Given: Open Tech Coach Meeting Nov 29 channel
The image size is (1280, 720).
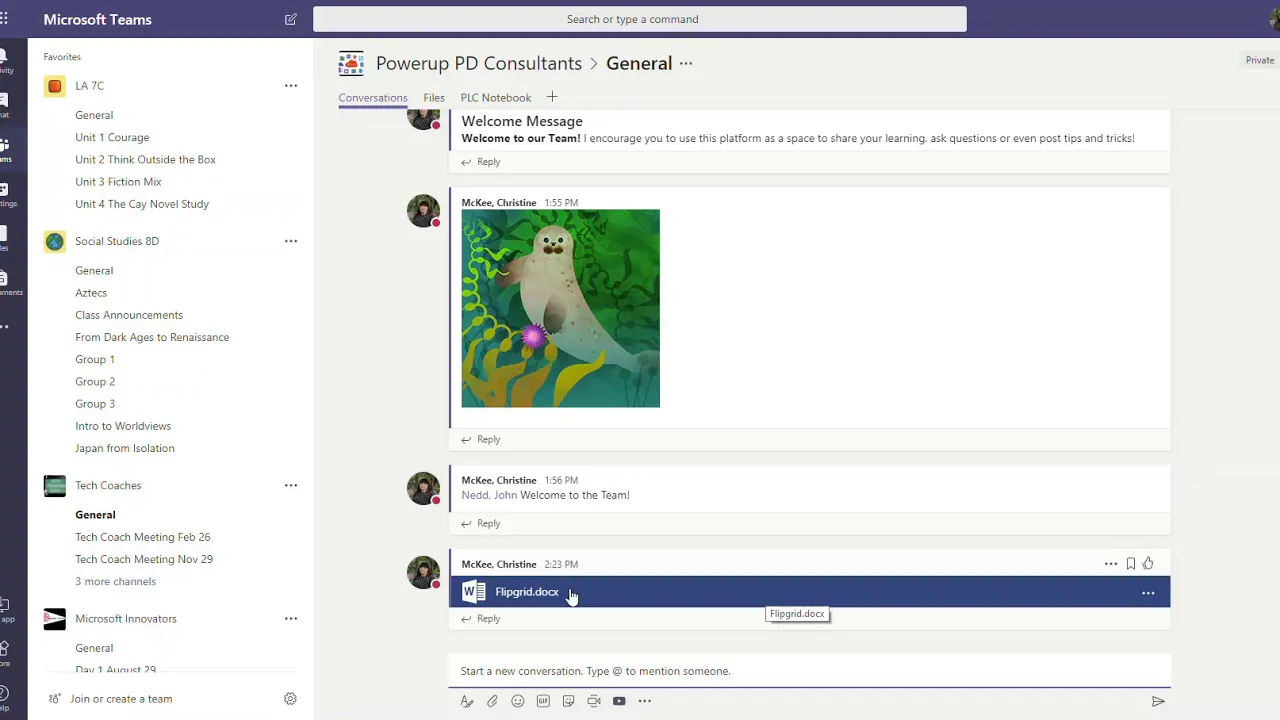Looking at the screenshot, I should 144,559.
